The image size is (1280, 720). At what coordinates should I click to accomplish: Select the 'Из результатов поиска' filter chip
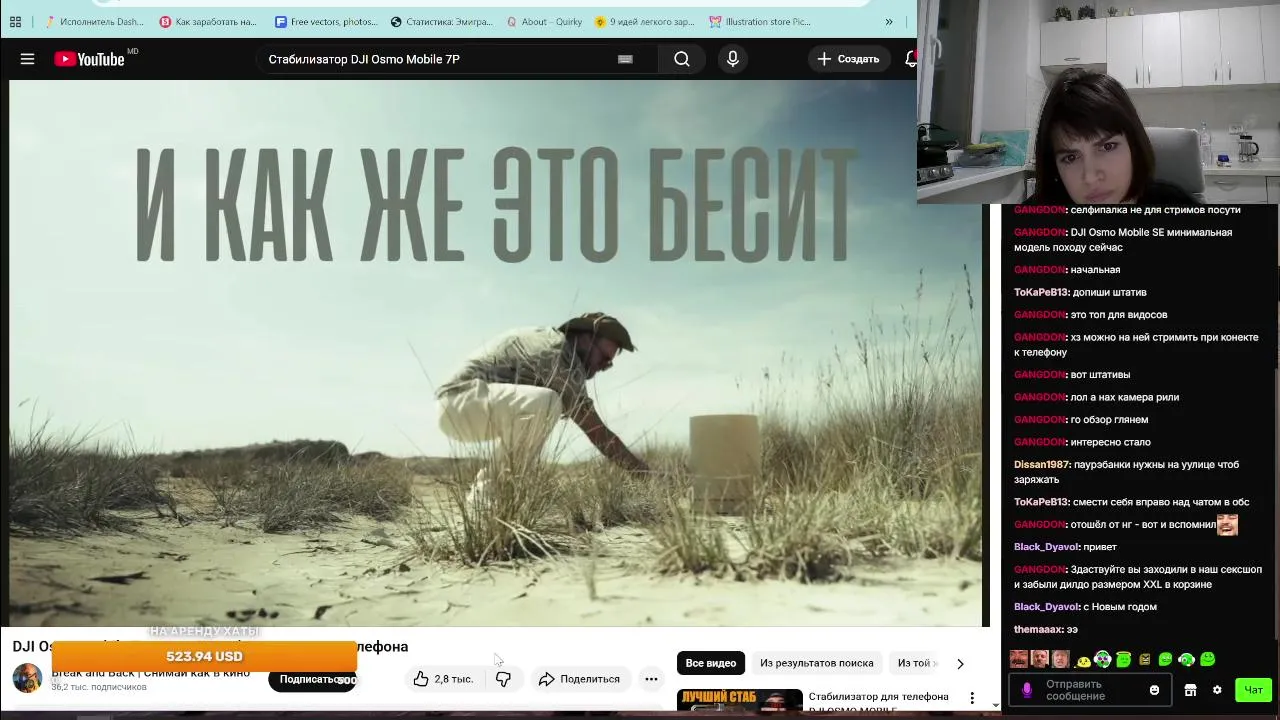[816, 663]
